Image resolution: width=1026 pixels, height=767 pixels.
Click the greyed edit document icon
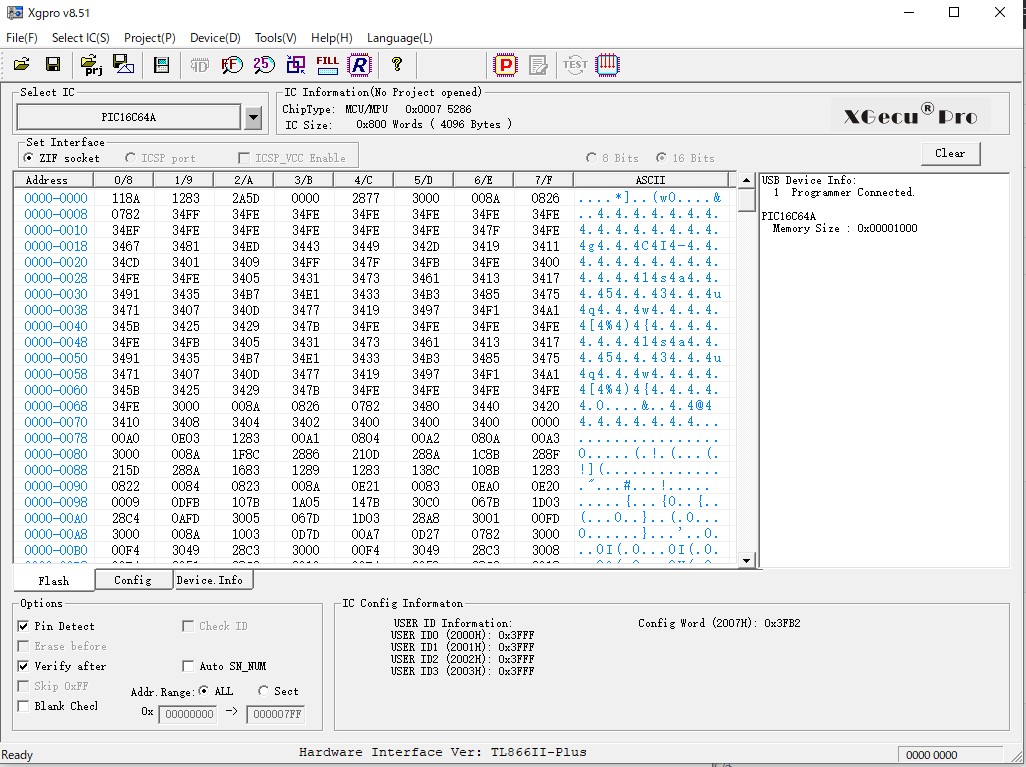pos(538,65)
